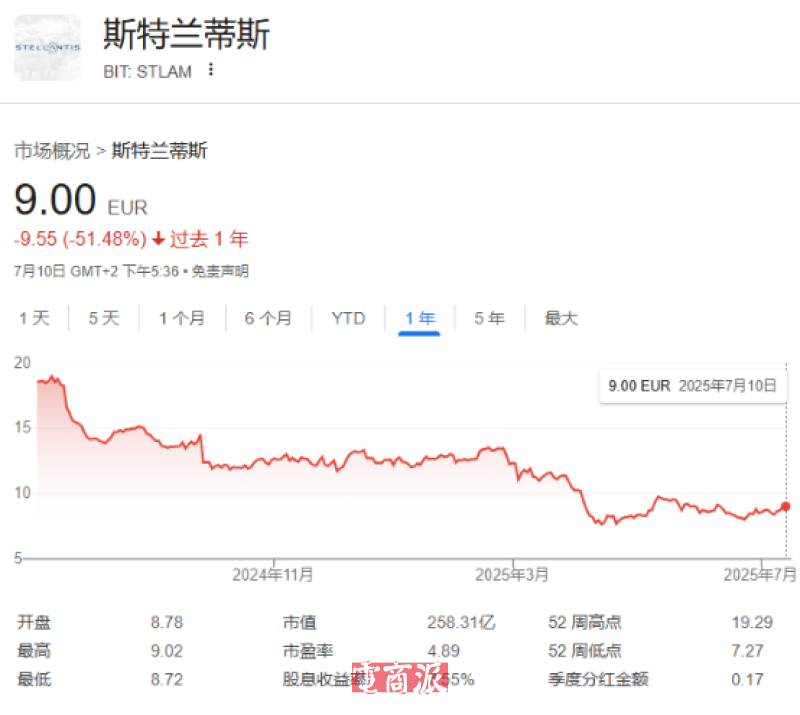Click the 季度分红金额 label

coord(598,680)
